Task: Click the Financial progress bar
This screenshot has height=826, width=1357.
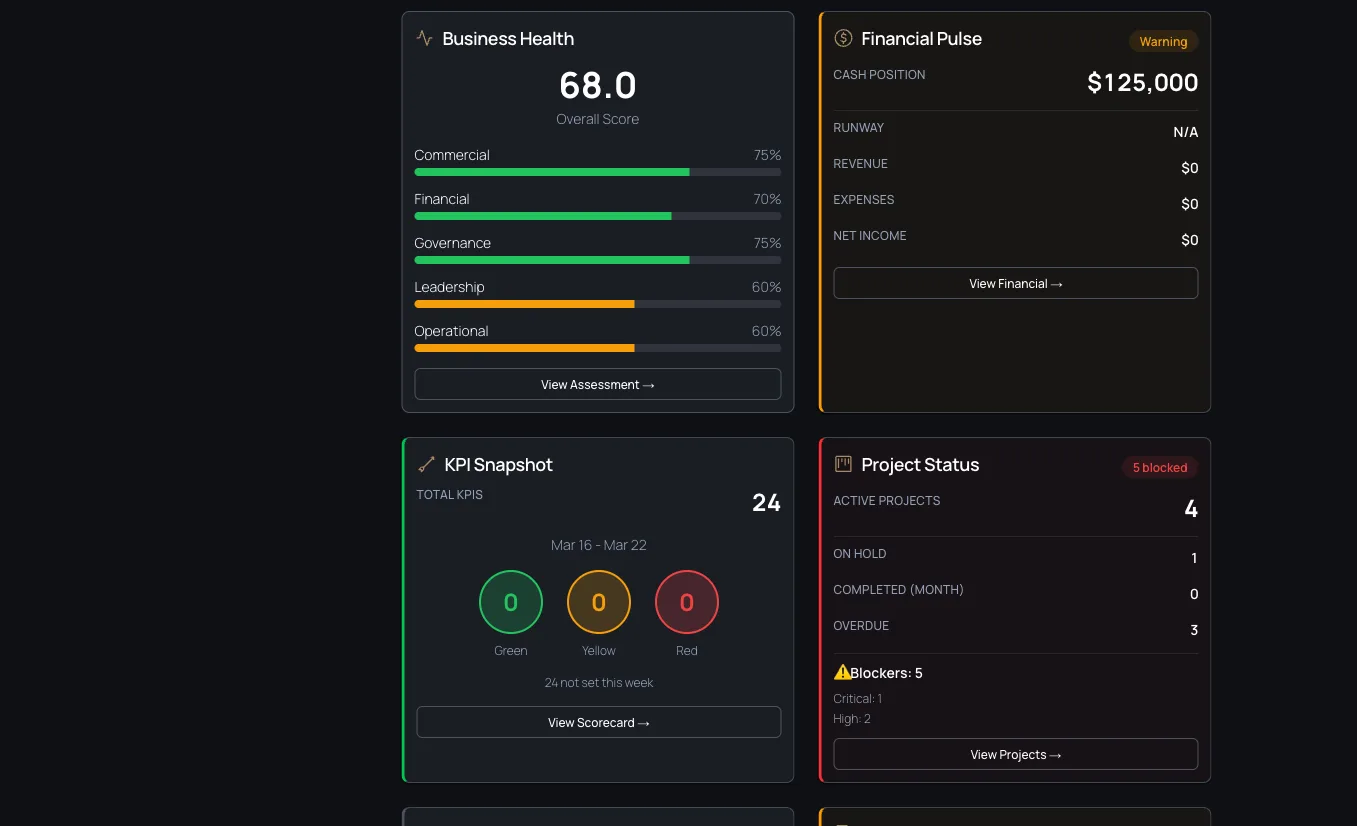Action: click(x=598, y=216)
